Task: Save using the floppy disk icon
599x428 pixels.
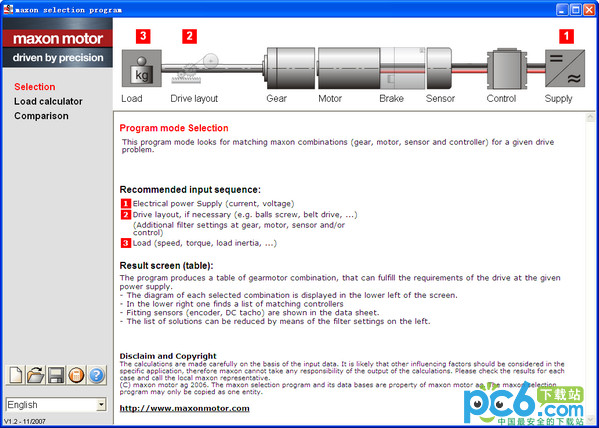Action: click(56, 375)
